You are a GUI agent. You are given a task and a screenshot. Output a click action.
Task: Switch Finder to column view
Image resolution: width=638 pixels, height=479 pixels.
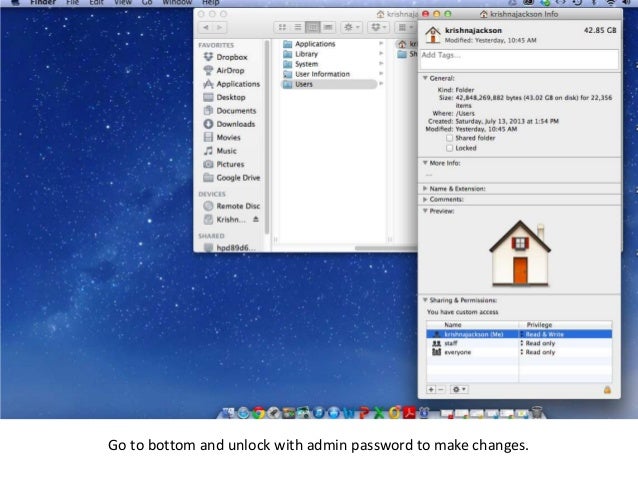point(312,27)
